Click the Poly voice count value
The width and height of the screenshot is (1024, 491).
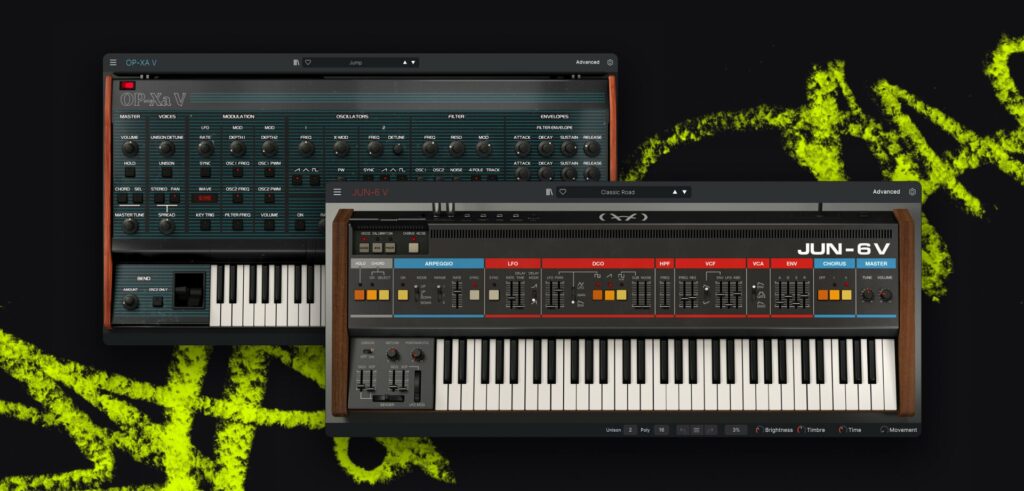coord(662,430)
